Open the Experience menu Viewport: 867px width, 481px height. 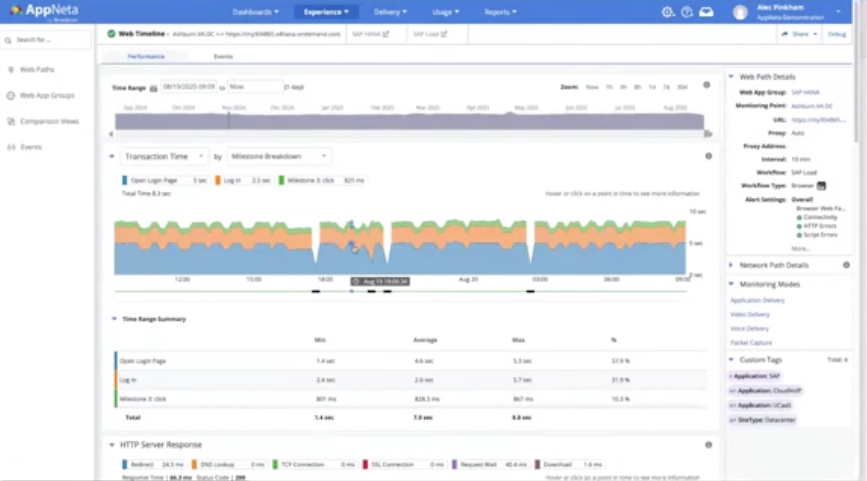click(x=326, y=12)
